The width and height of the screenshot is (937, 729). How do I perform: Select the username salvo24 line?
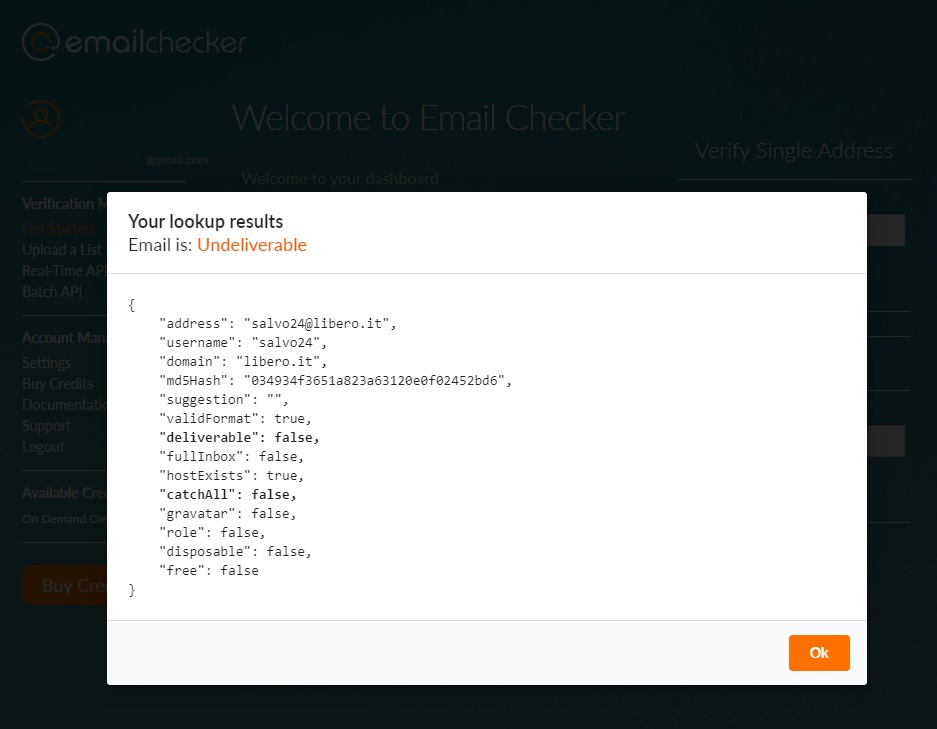coord(243,343)
